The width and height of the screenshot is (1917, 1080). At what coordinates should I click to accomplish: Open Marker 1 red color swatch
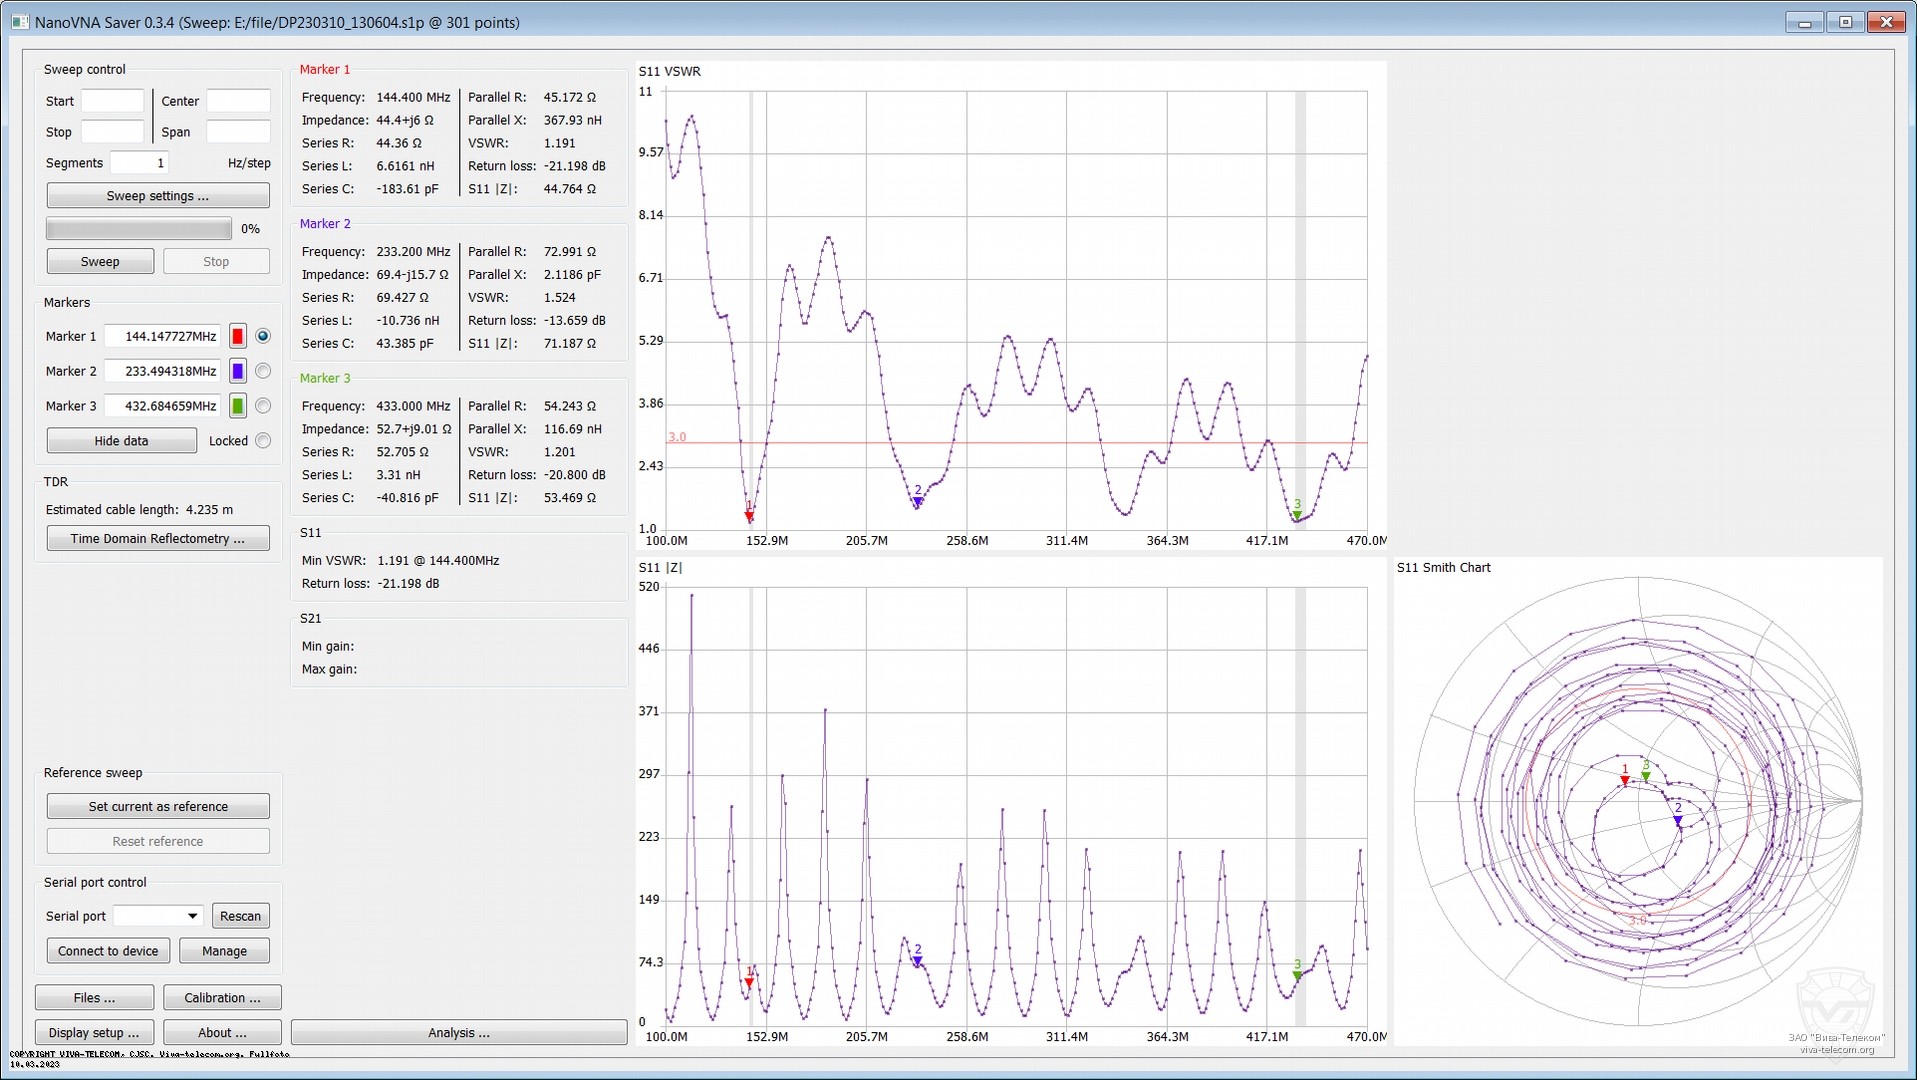pos(238,337)
